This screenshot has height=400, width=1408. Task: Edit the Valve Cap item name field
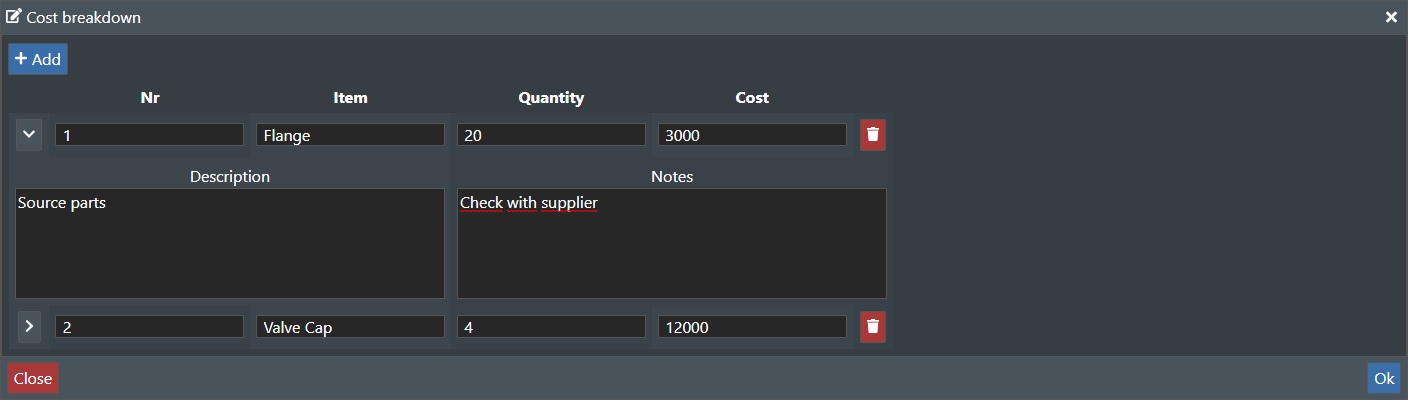[350, 327]
